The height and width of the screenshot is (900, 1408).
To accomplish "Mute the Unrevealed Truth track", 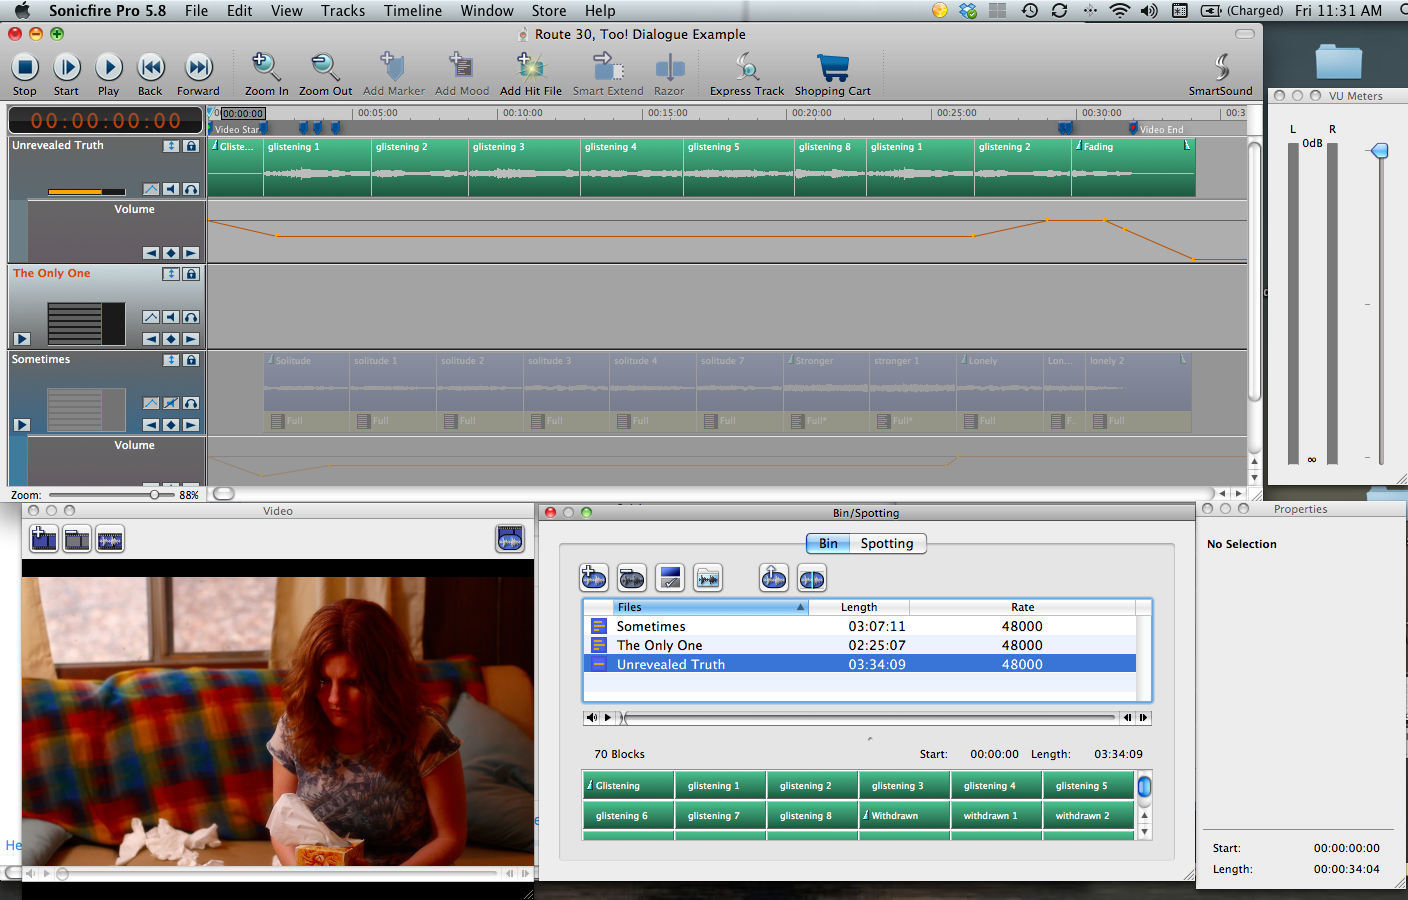I will pyautogui.click(x=171, y=189).
